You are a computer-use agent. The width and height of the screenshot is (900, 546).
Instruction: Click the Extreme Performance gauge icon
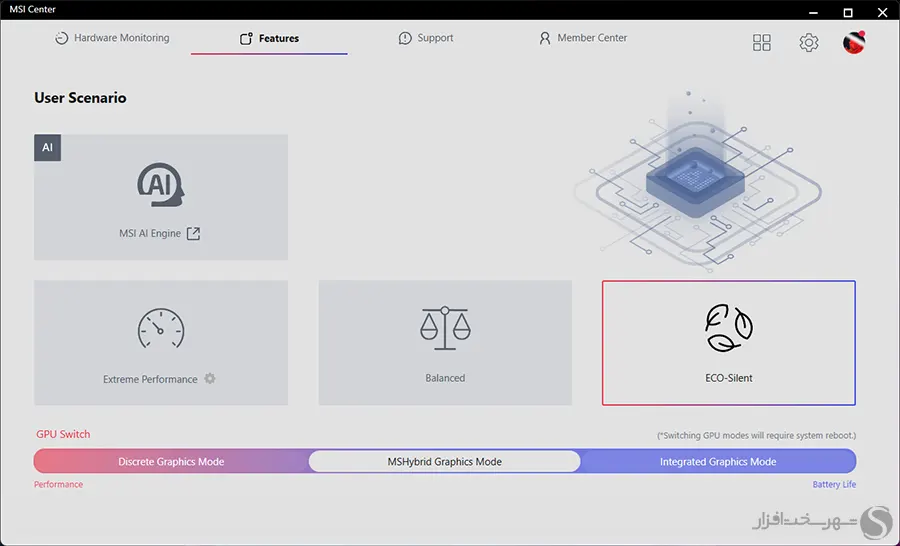click(x=161, y=329)
